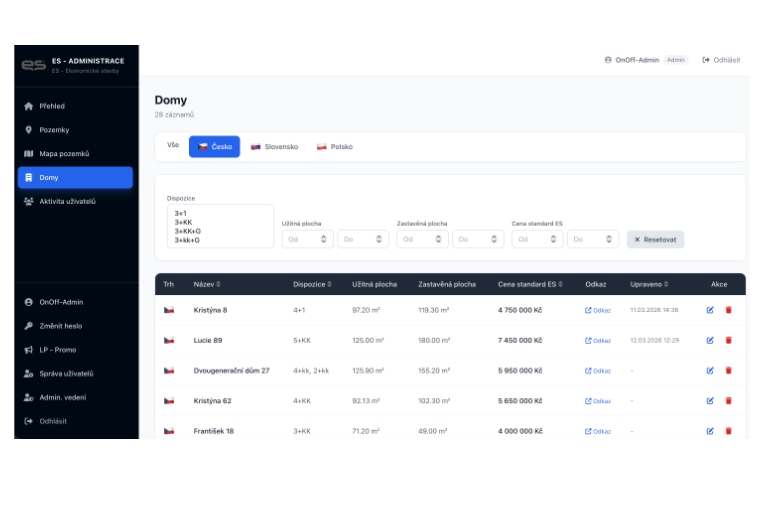
Task: Select 3+KK in the Dispozice list
Action: [x=183, y=222]
